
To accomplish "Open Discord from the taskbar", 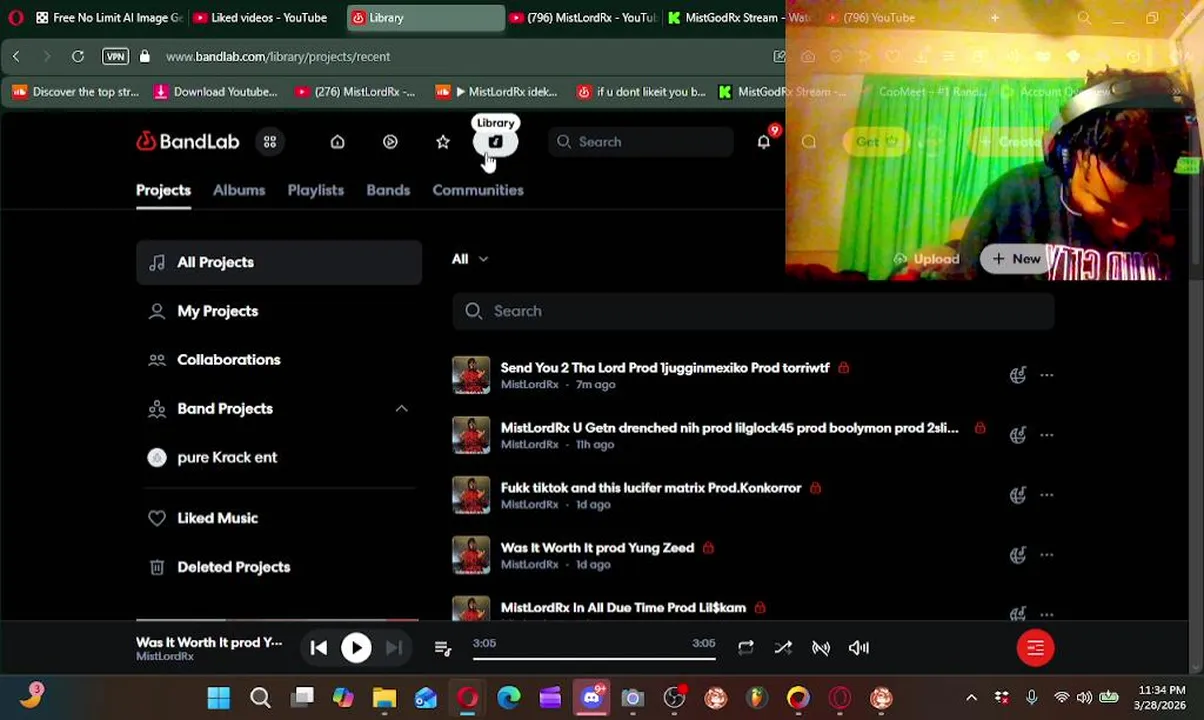I will (x=592, y=698).
